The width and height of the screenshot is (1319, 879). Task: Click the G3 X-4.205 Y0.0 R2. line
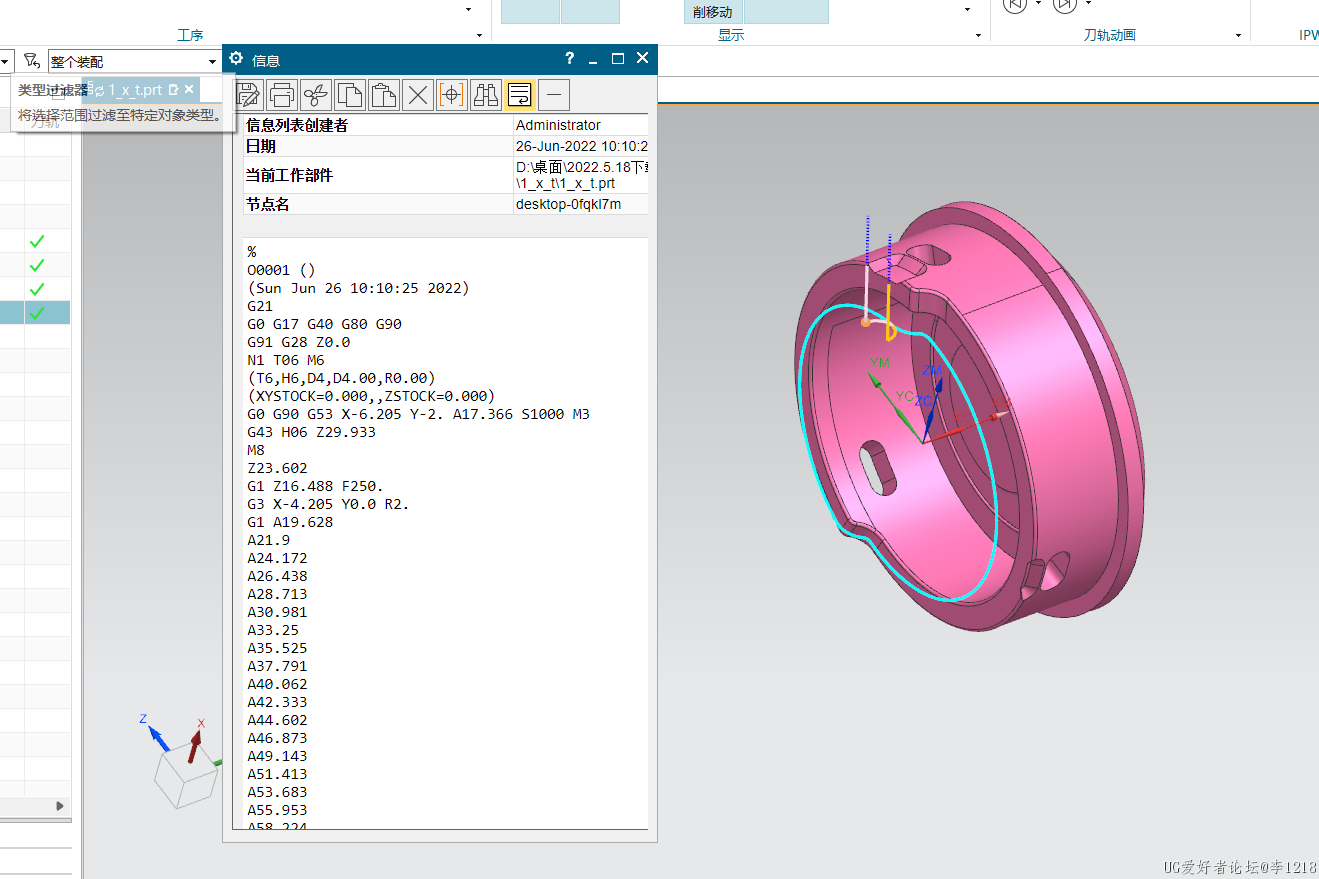click(328, 504)
